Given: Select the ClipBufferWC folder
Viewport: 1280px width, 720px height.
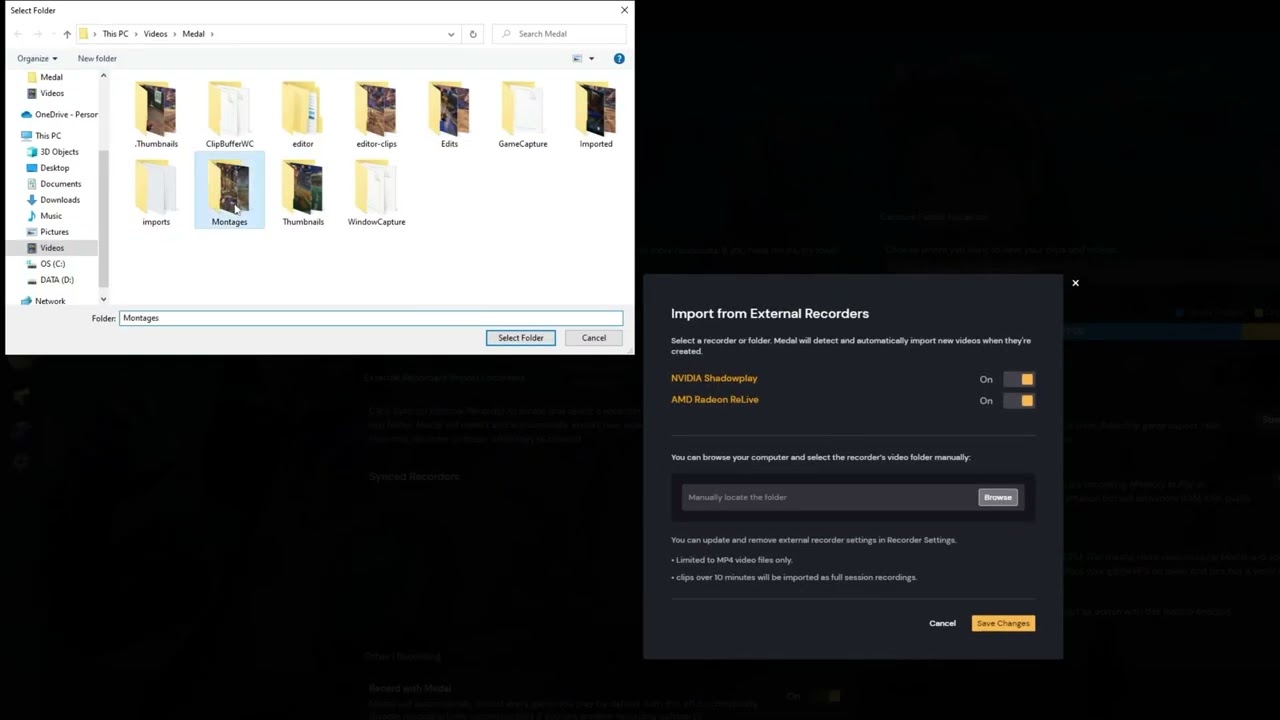Looking at the screenshot, I should click(229, 115).
